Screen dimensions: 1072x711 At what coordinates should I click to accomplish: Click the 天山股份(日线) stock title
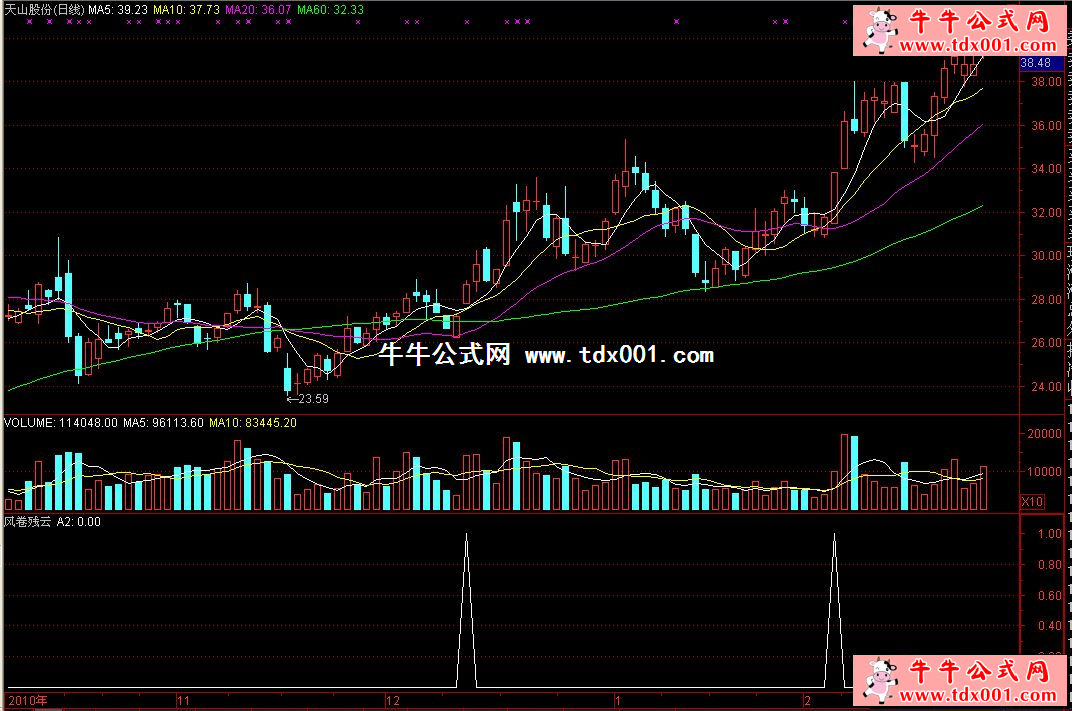coord(45,9)
